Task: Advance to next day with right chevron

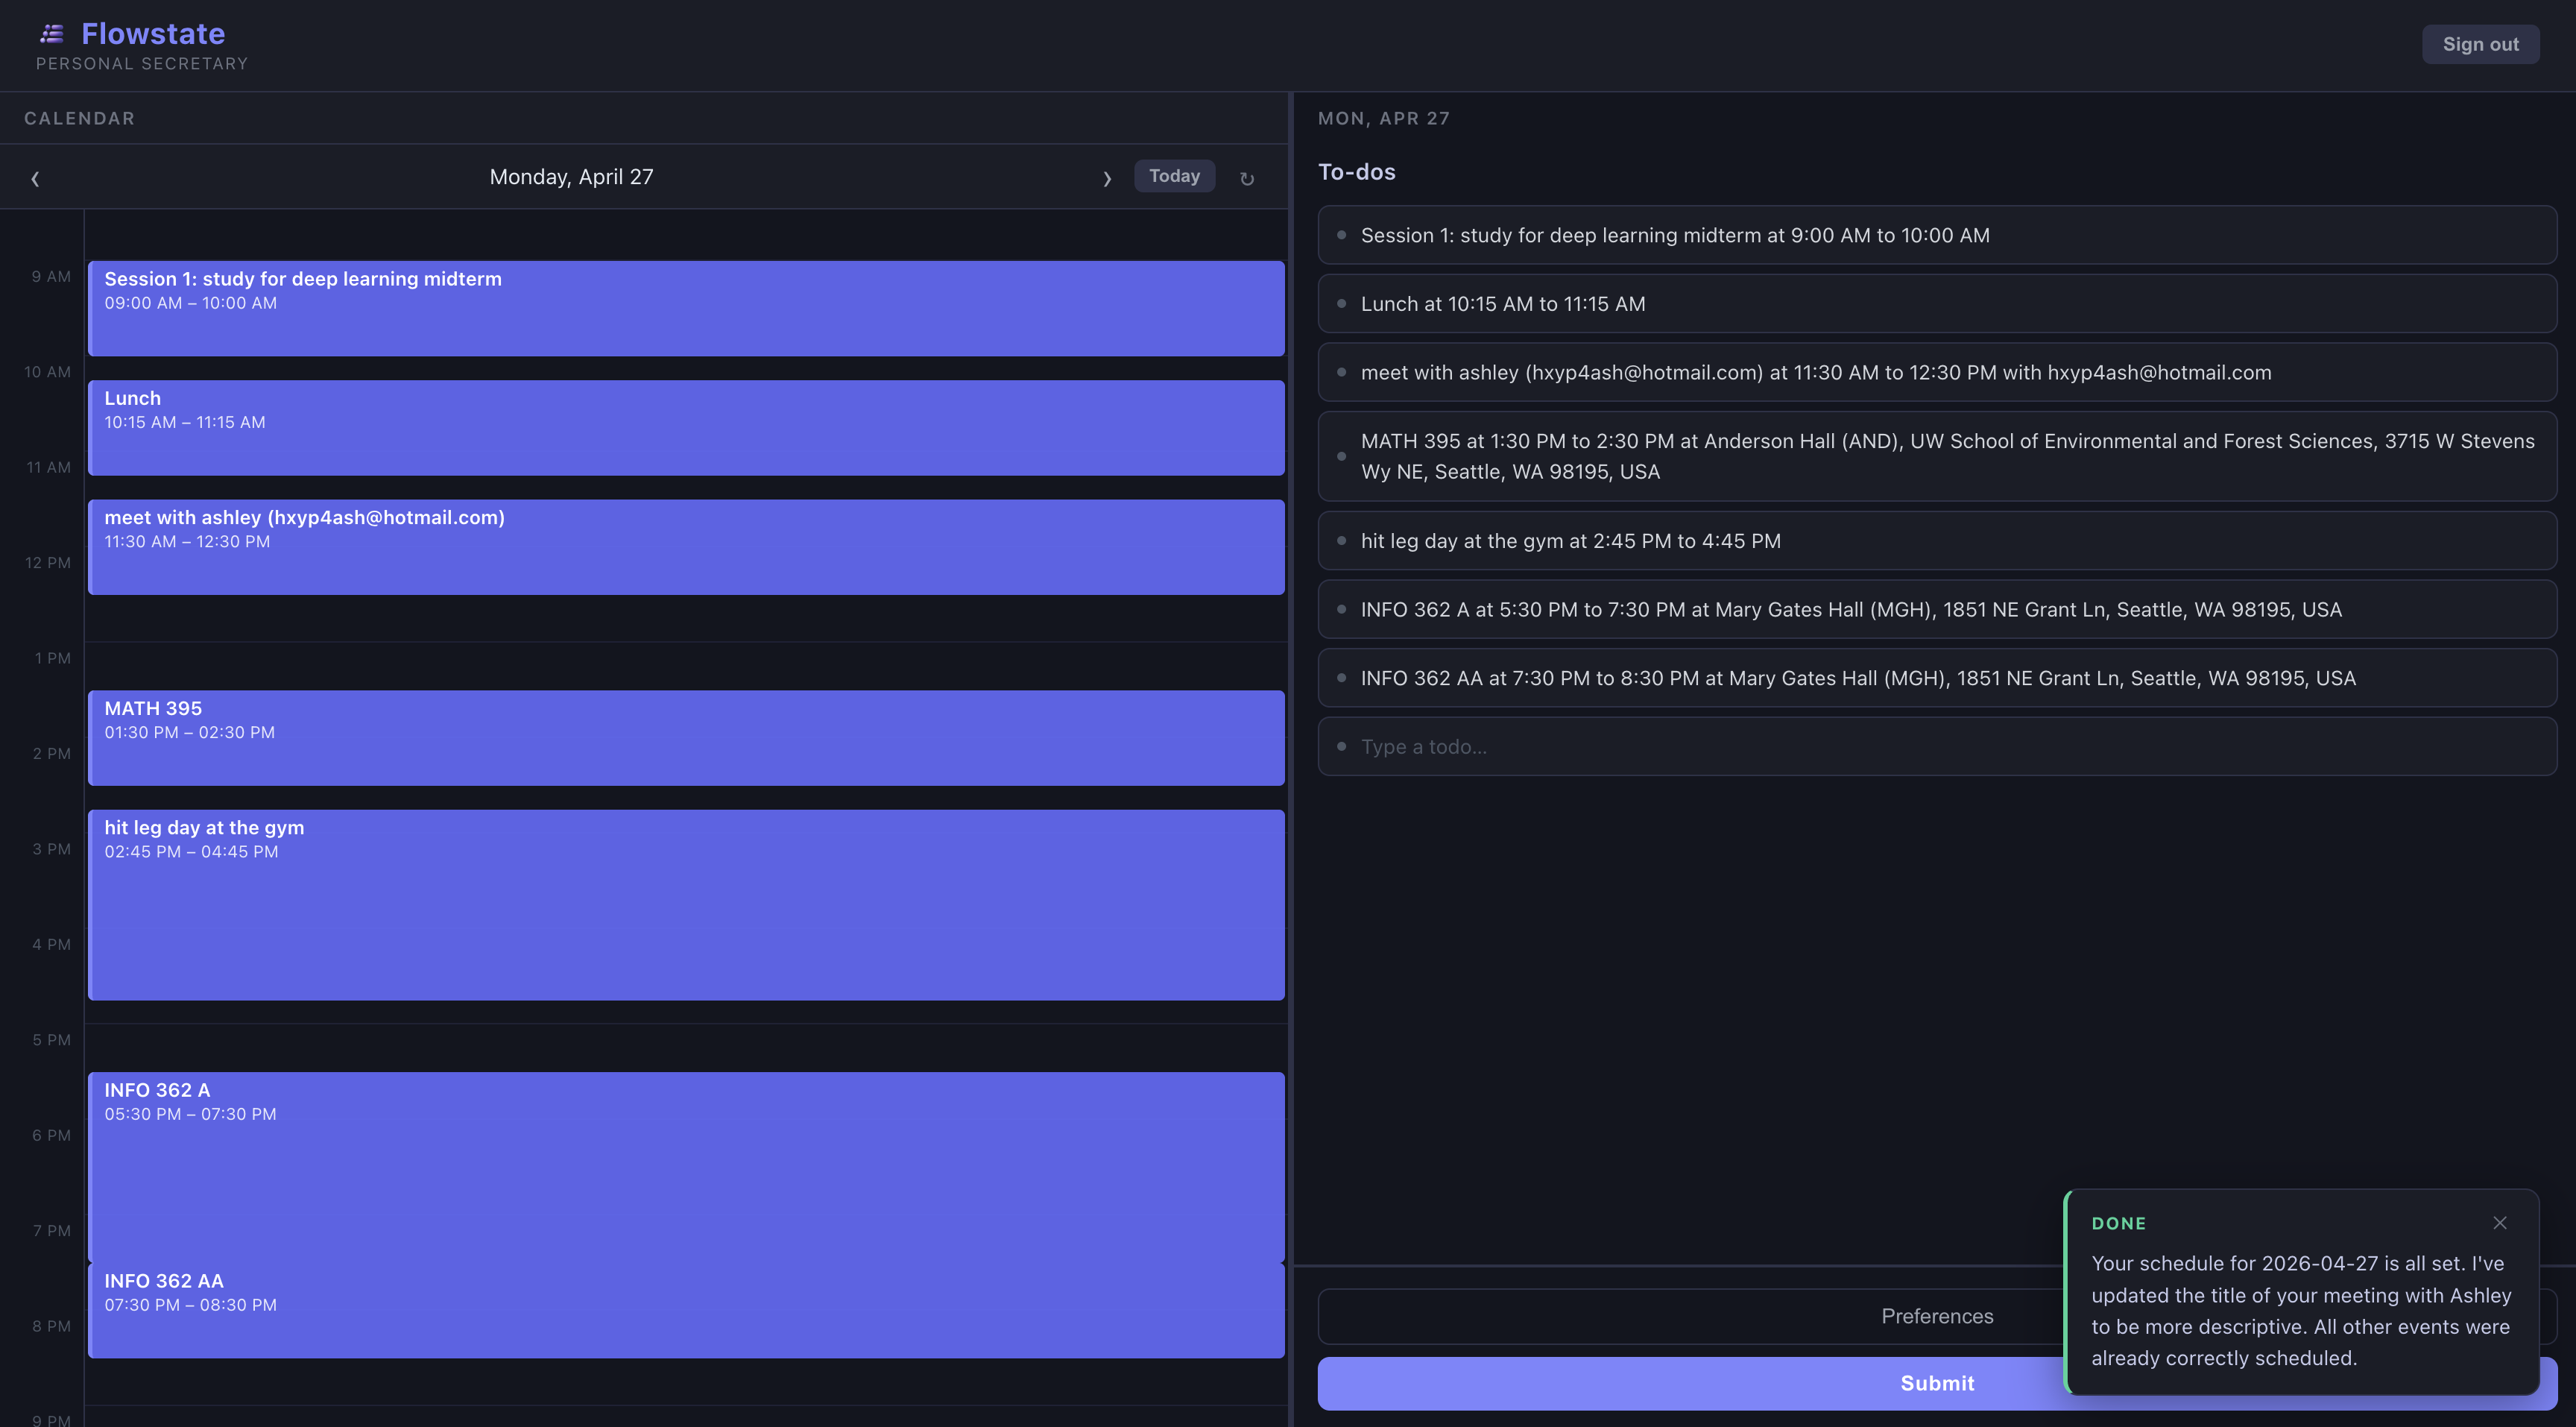Action: (1107, 178)
